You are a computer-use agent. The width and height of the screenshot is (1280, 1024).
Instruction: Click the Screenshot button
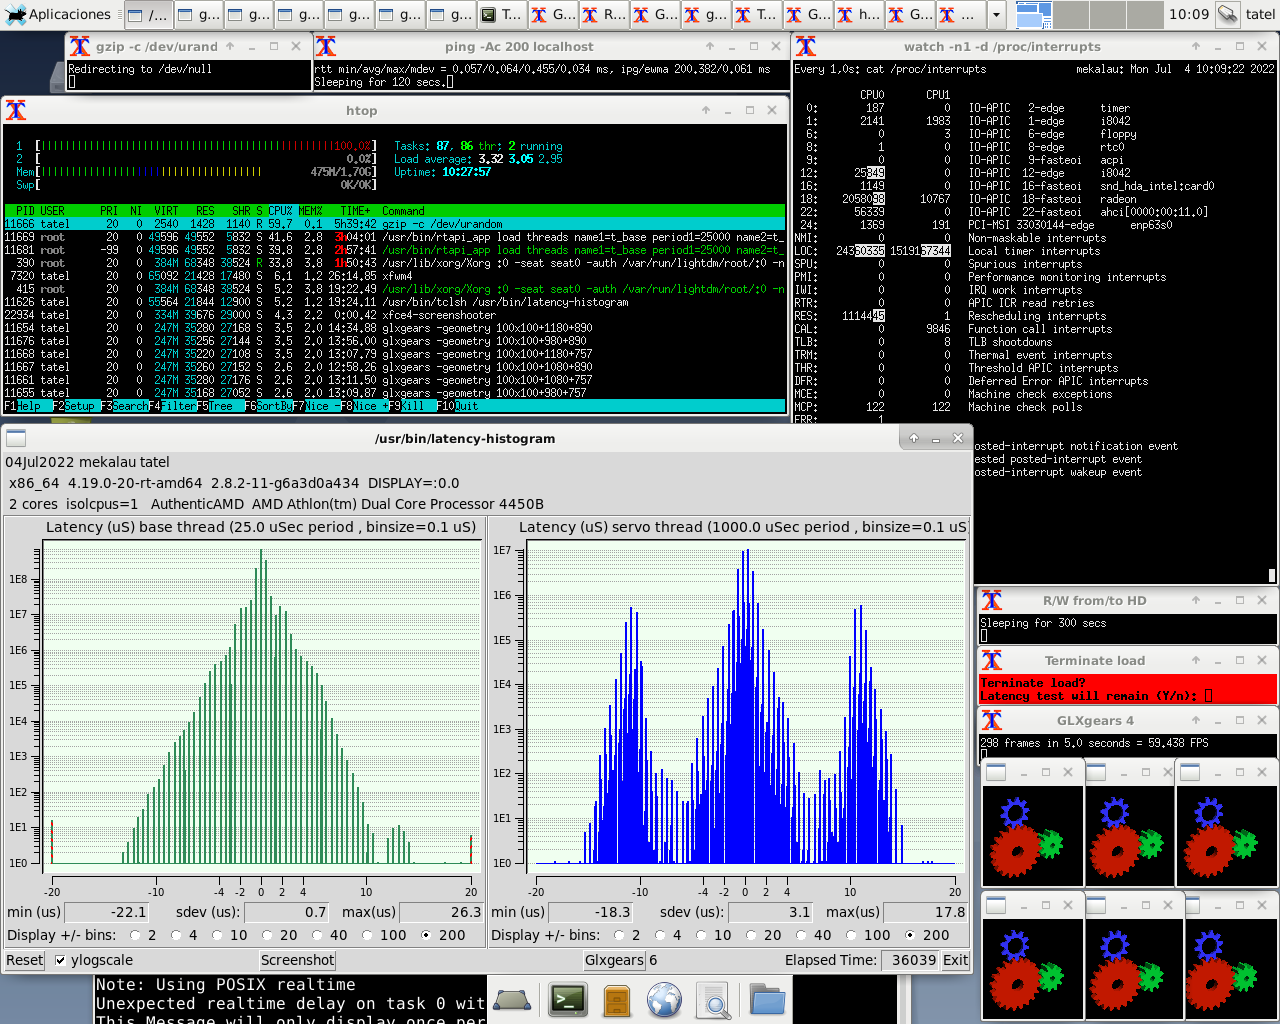[x=297, y=960]
